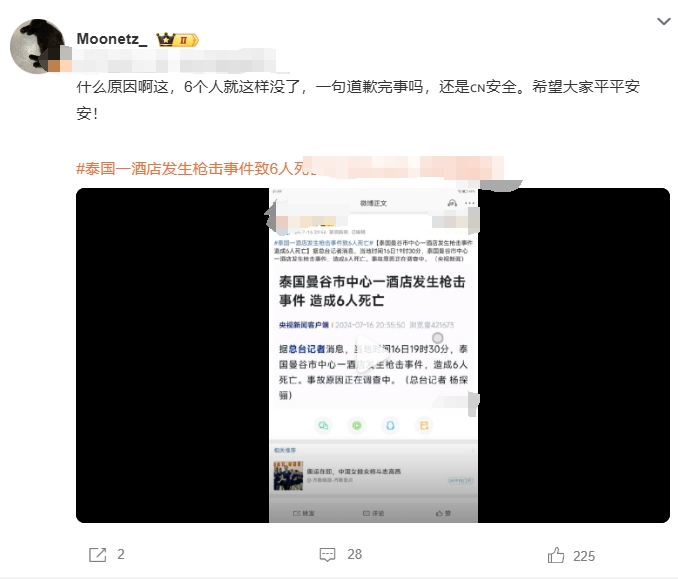Like the post with thumbs-up icon
Image resolution: width=678 pixels, height=579 pixels.
pyautogui.click(x=556, y=555)
